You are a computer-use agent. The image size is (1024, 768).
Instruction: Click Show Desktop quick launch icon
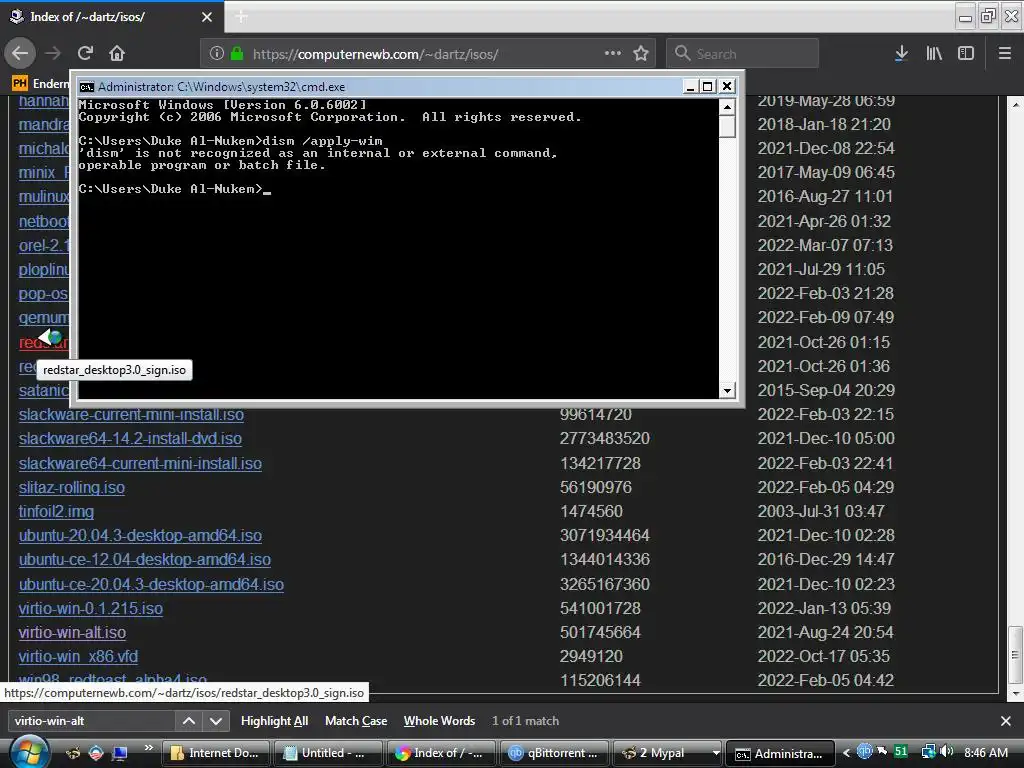pos(120,753)
